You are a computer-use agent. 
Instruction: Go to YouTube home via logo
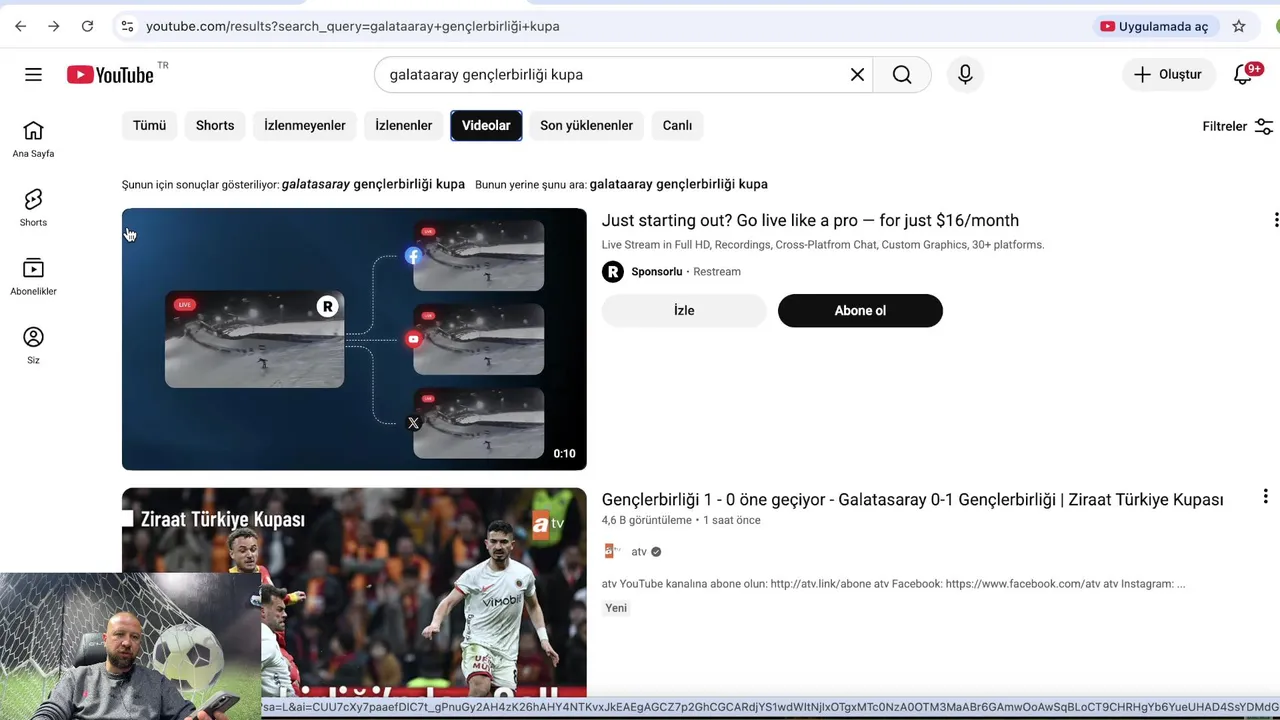click(111, 74)
